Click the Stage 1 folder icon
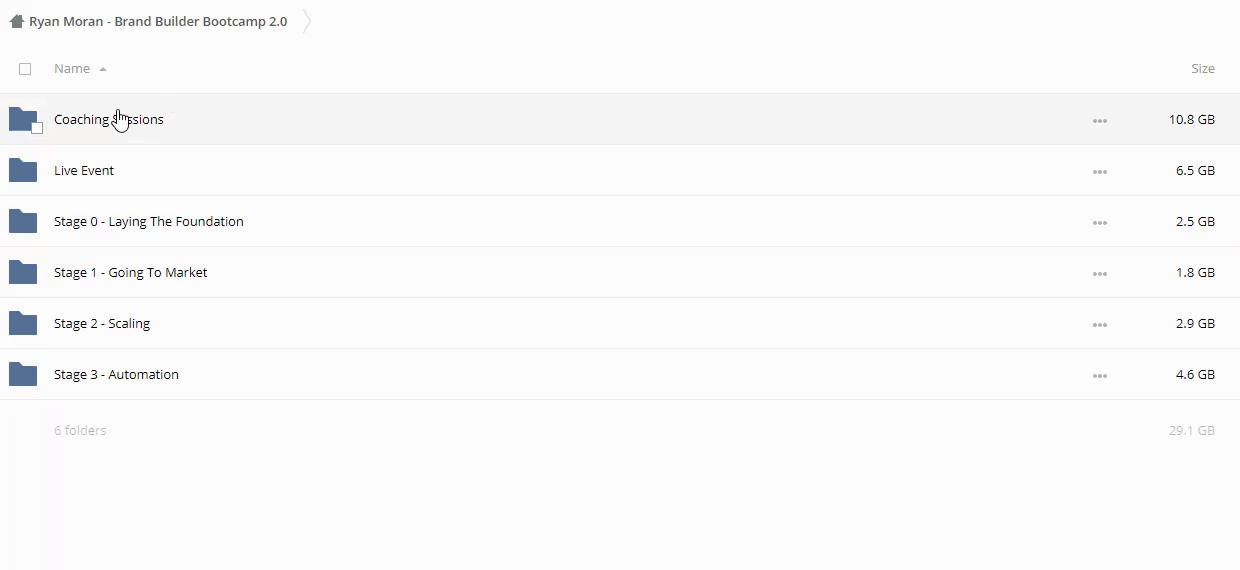1240x570 pixels. (22, 273)
